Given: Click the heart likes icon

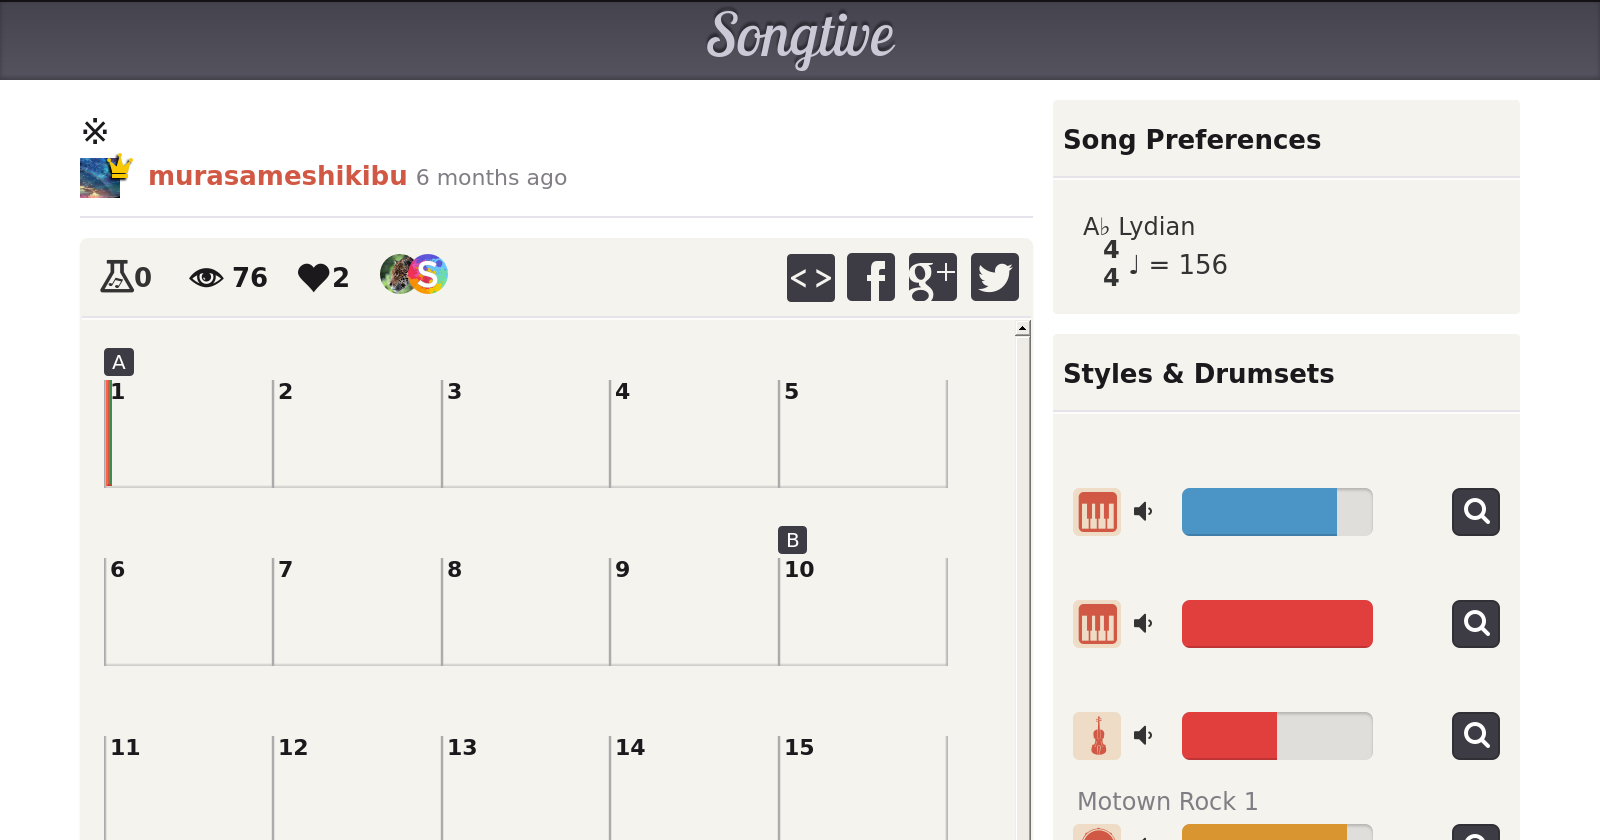Looking at the screenshot, I should coord(313,277).
